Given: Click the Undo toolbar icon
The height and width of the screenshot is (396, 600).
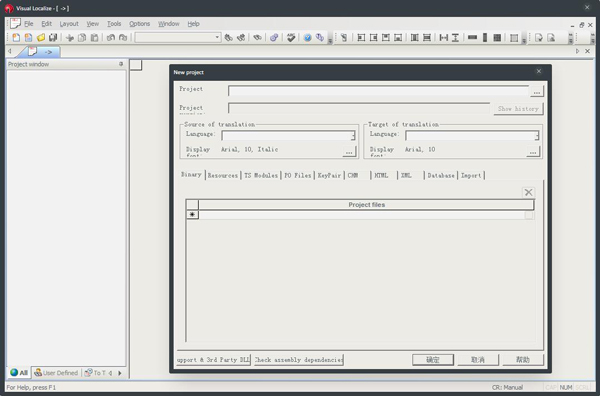Looking at the screenshot, I should [111, 37].
